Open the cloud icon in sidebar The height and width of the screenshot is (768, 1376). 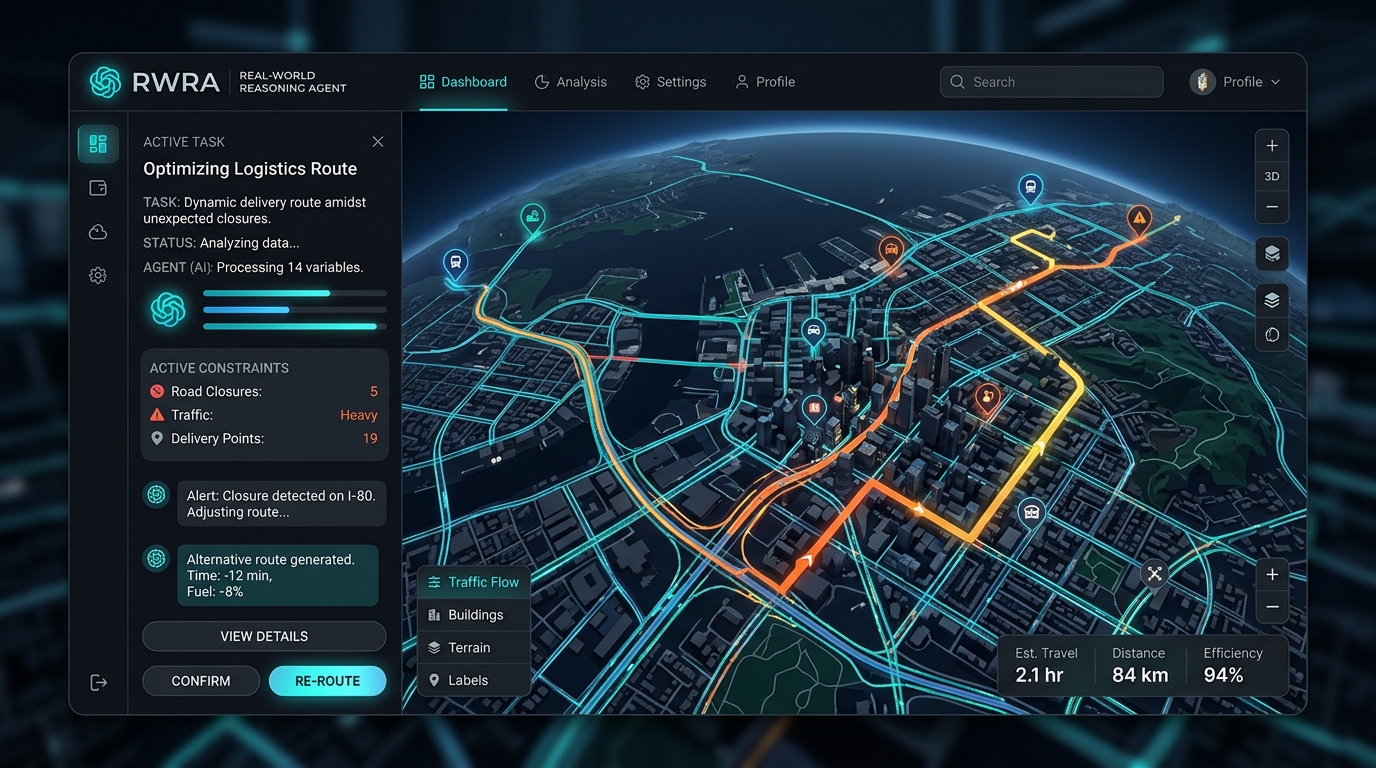98,232
